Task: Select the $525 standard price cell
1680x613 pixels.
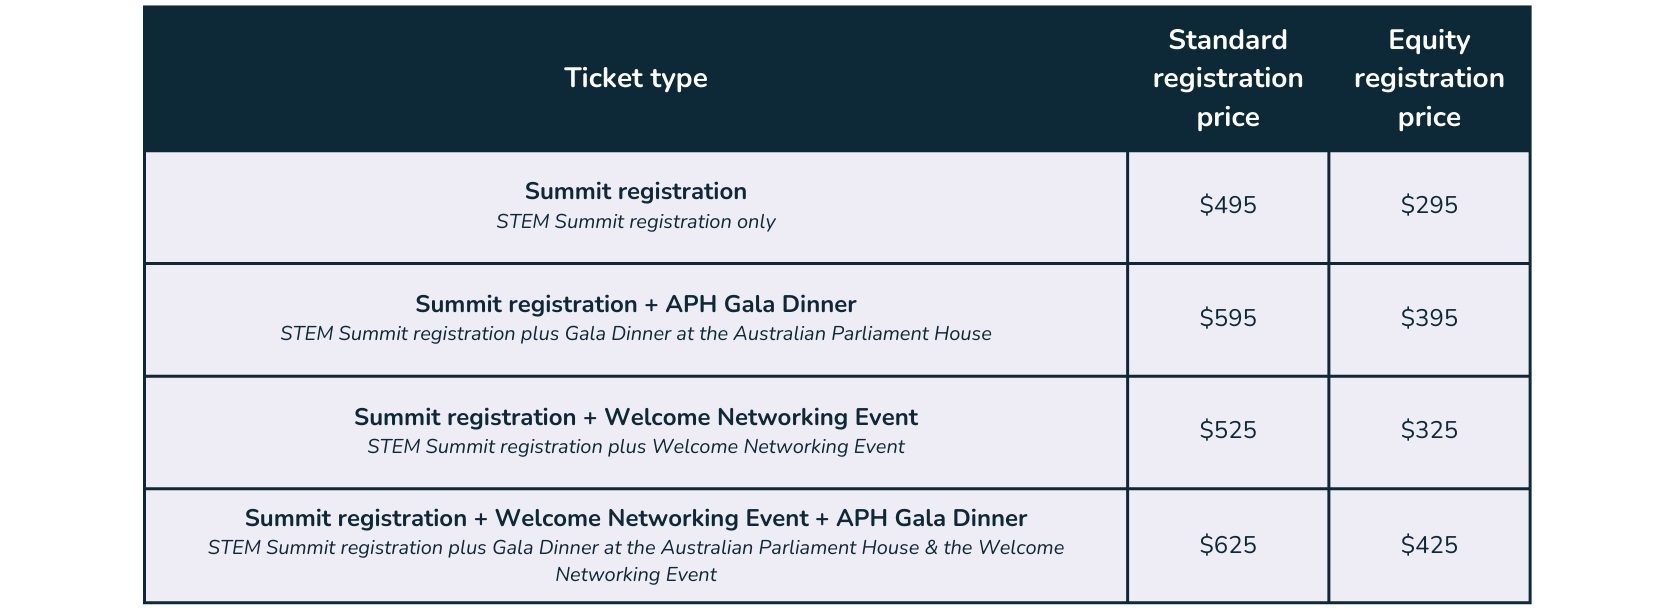Action: (1228, 431)
